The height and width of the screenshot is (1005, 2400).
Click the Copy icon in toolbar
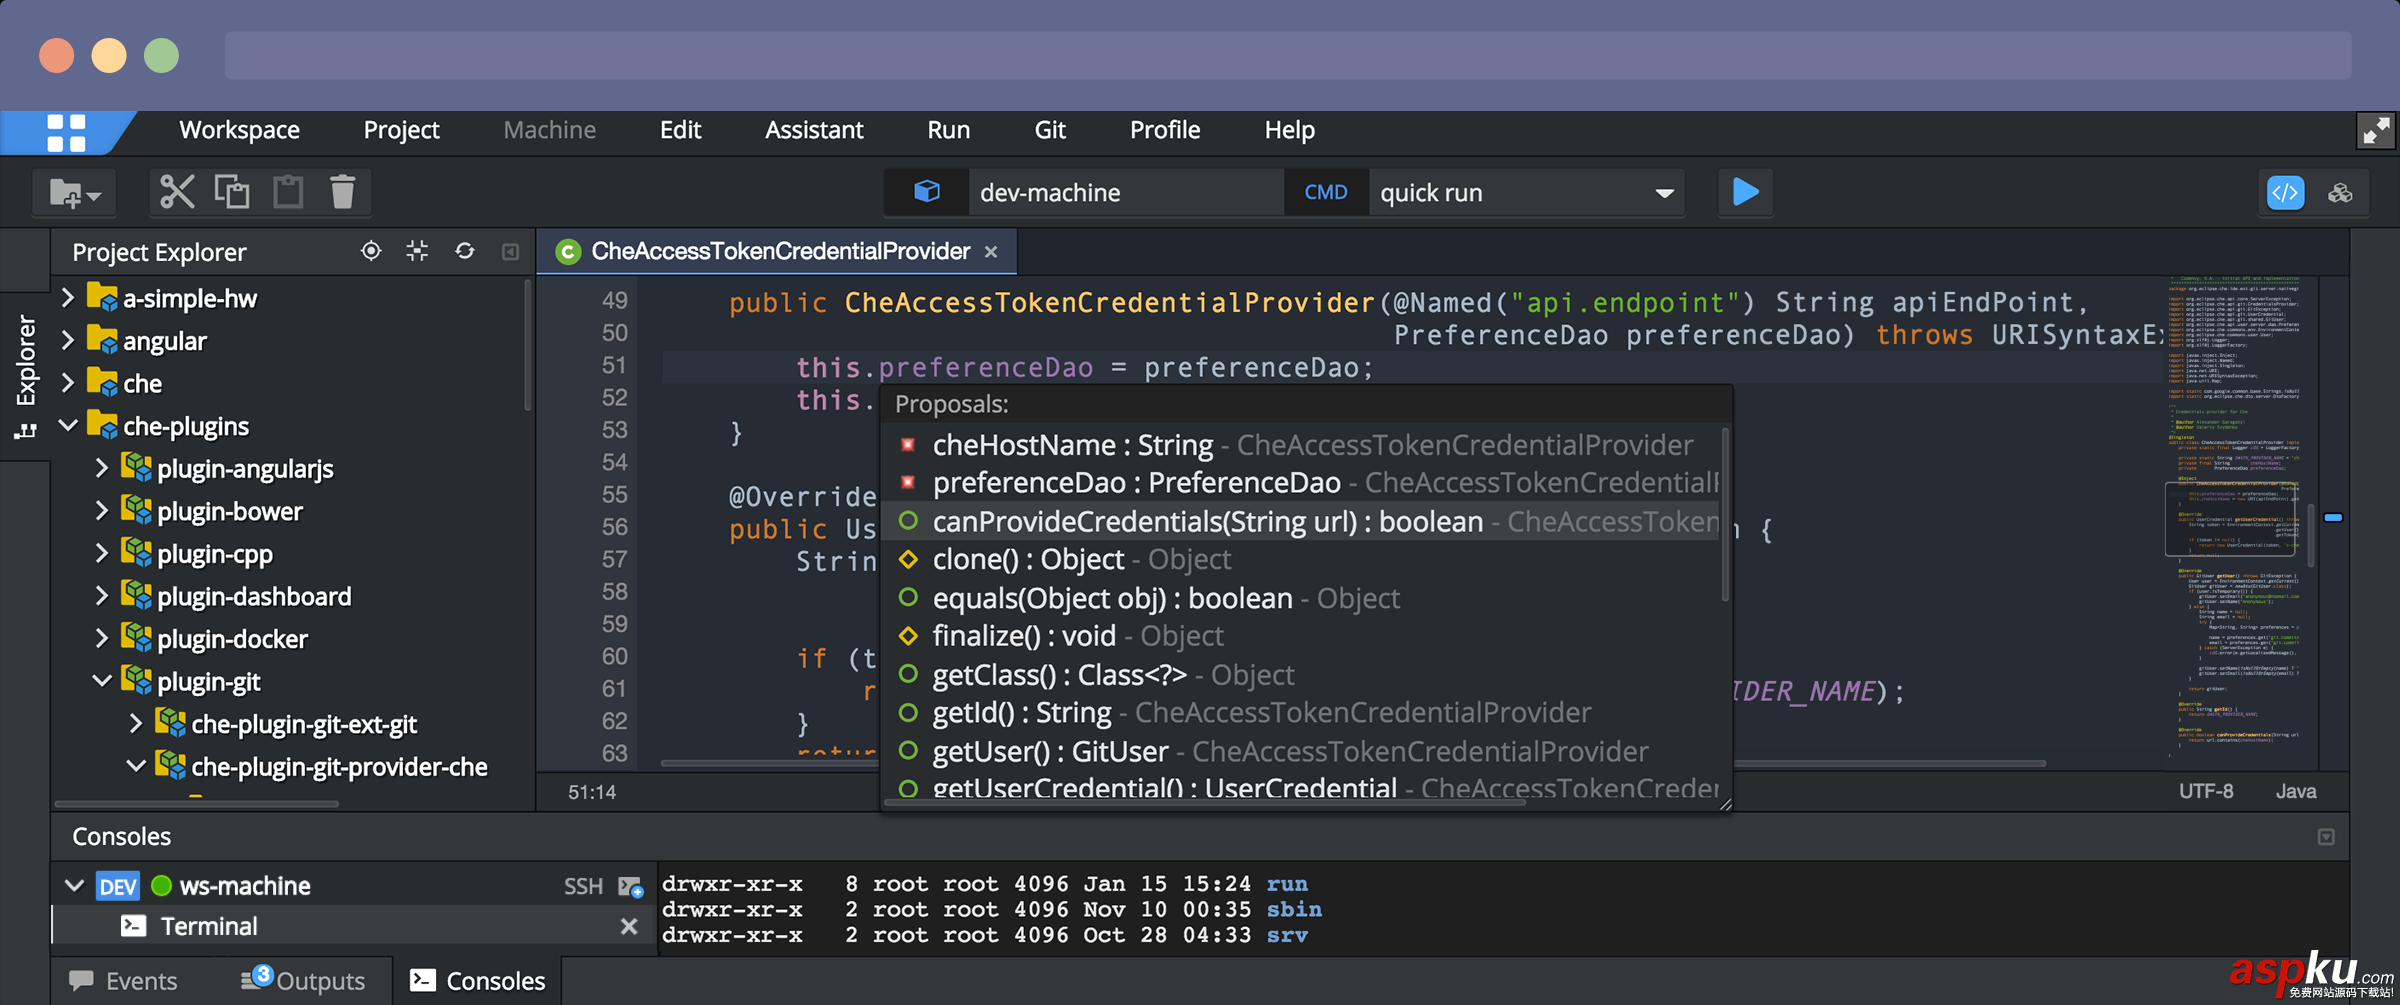[x=232, y=192]
